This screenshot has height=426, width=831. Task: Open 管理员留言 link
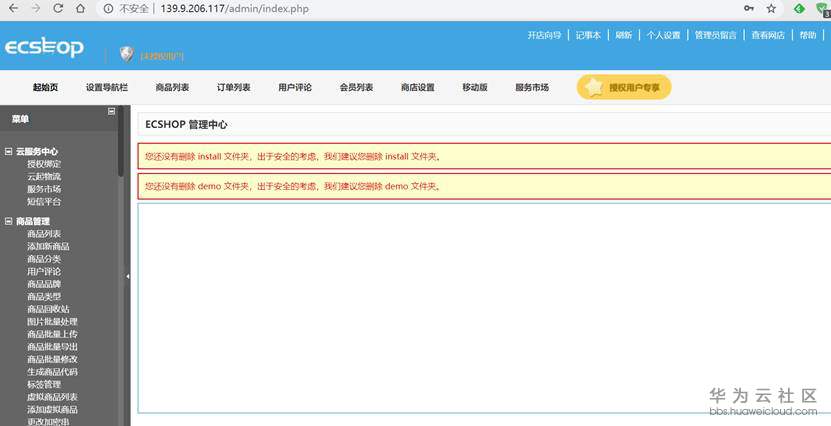pos(715,35)
